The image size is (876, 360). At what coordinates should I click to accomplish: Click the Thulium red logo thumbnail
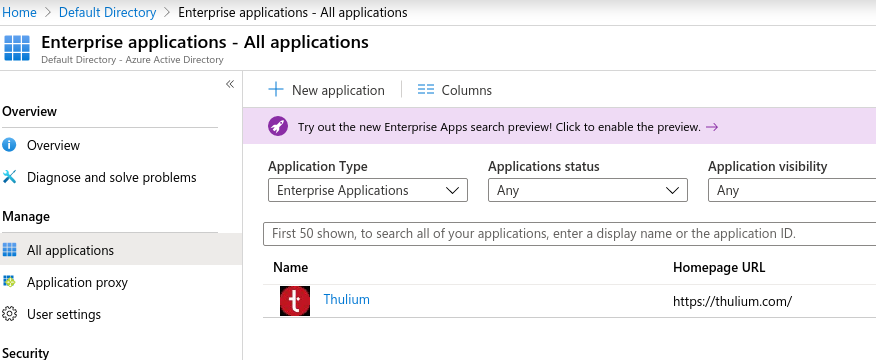click(x=295, y=301)
